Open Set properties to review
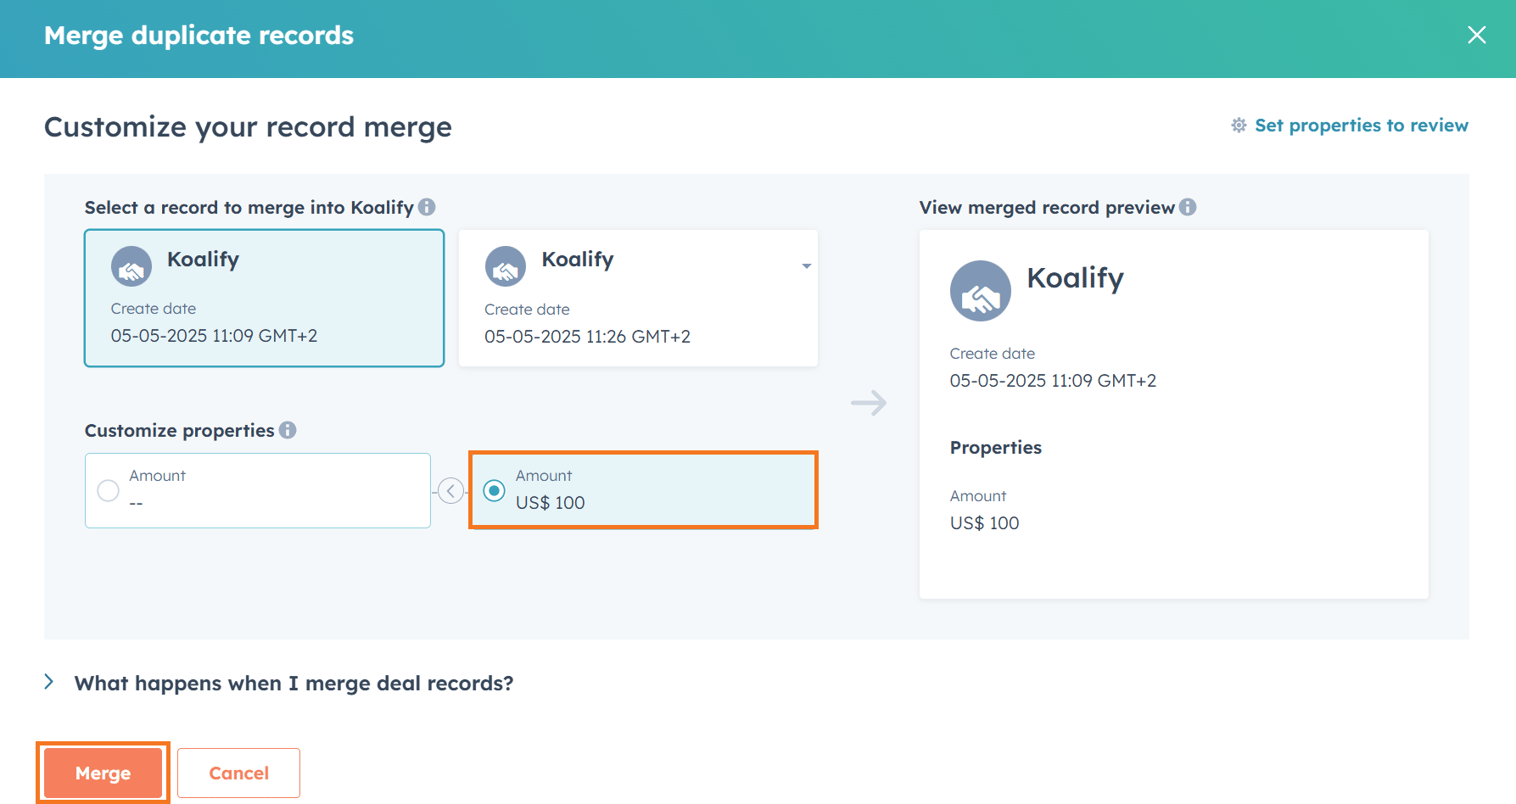1516x804 pixels. click(x=1360, y=125)
